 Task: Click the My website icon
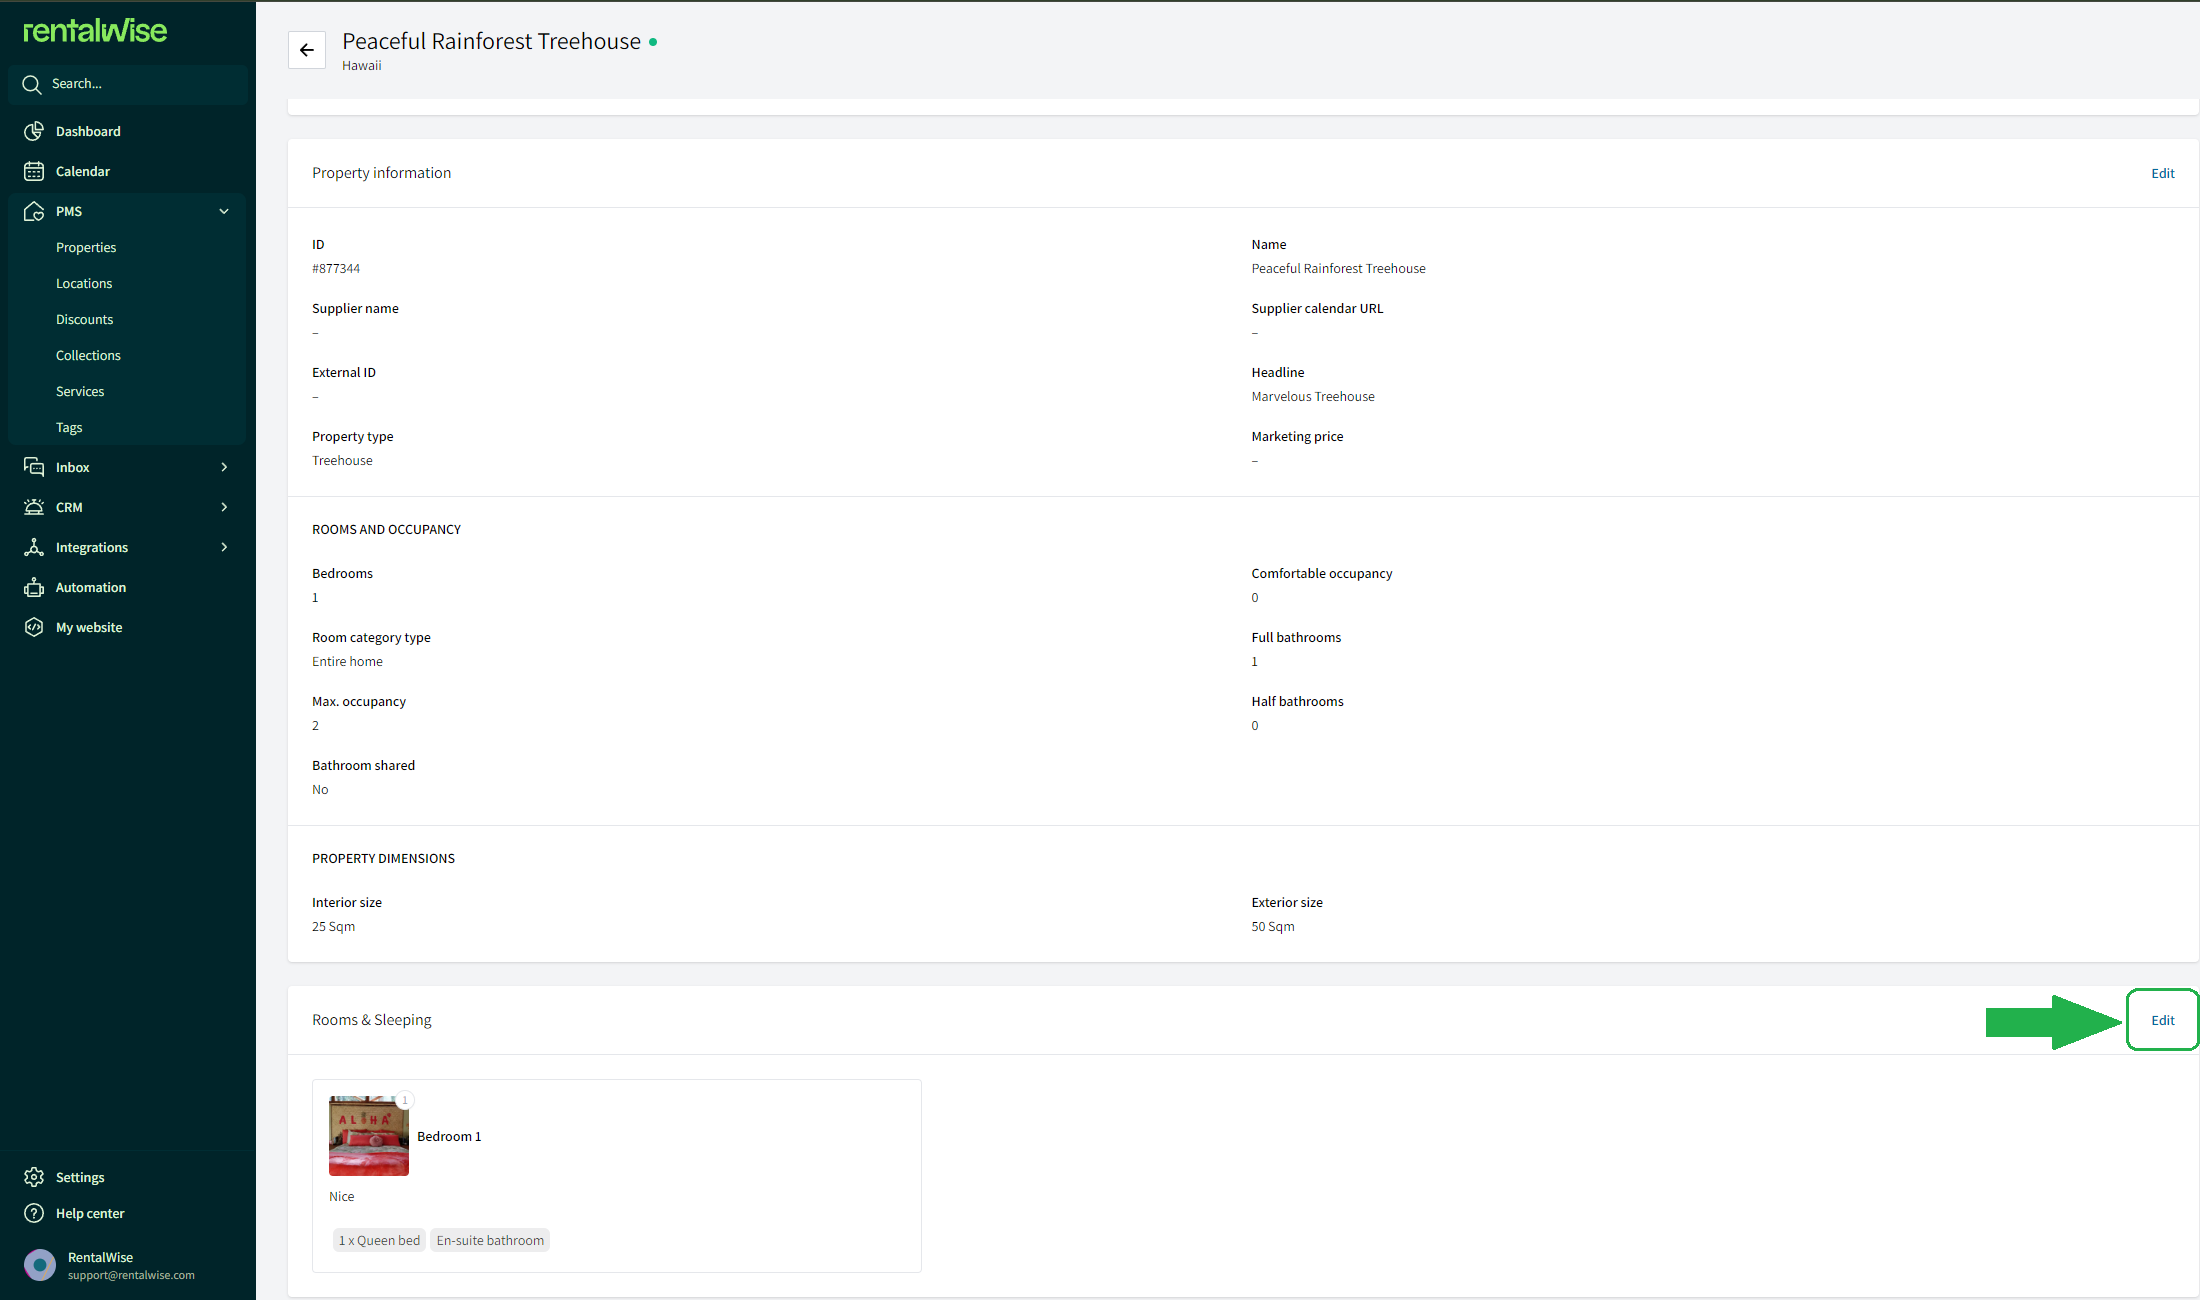pyautogui.click(x=34, y=627)
